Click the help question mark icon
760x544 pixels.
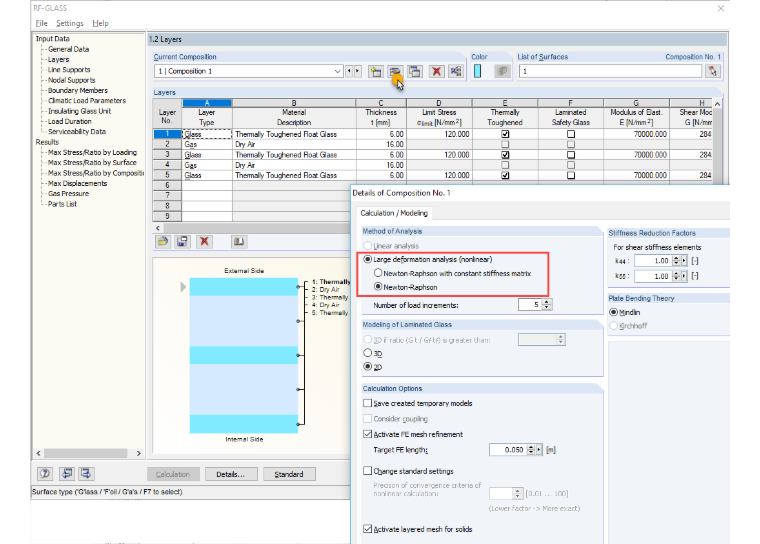pyautogui.click(x=45, y=473)
